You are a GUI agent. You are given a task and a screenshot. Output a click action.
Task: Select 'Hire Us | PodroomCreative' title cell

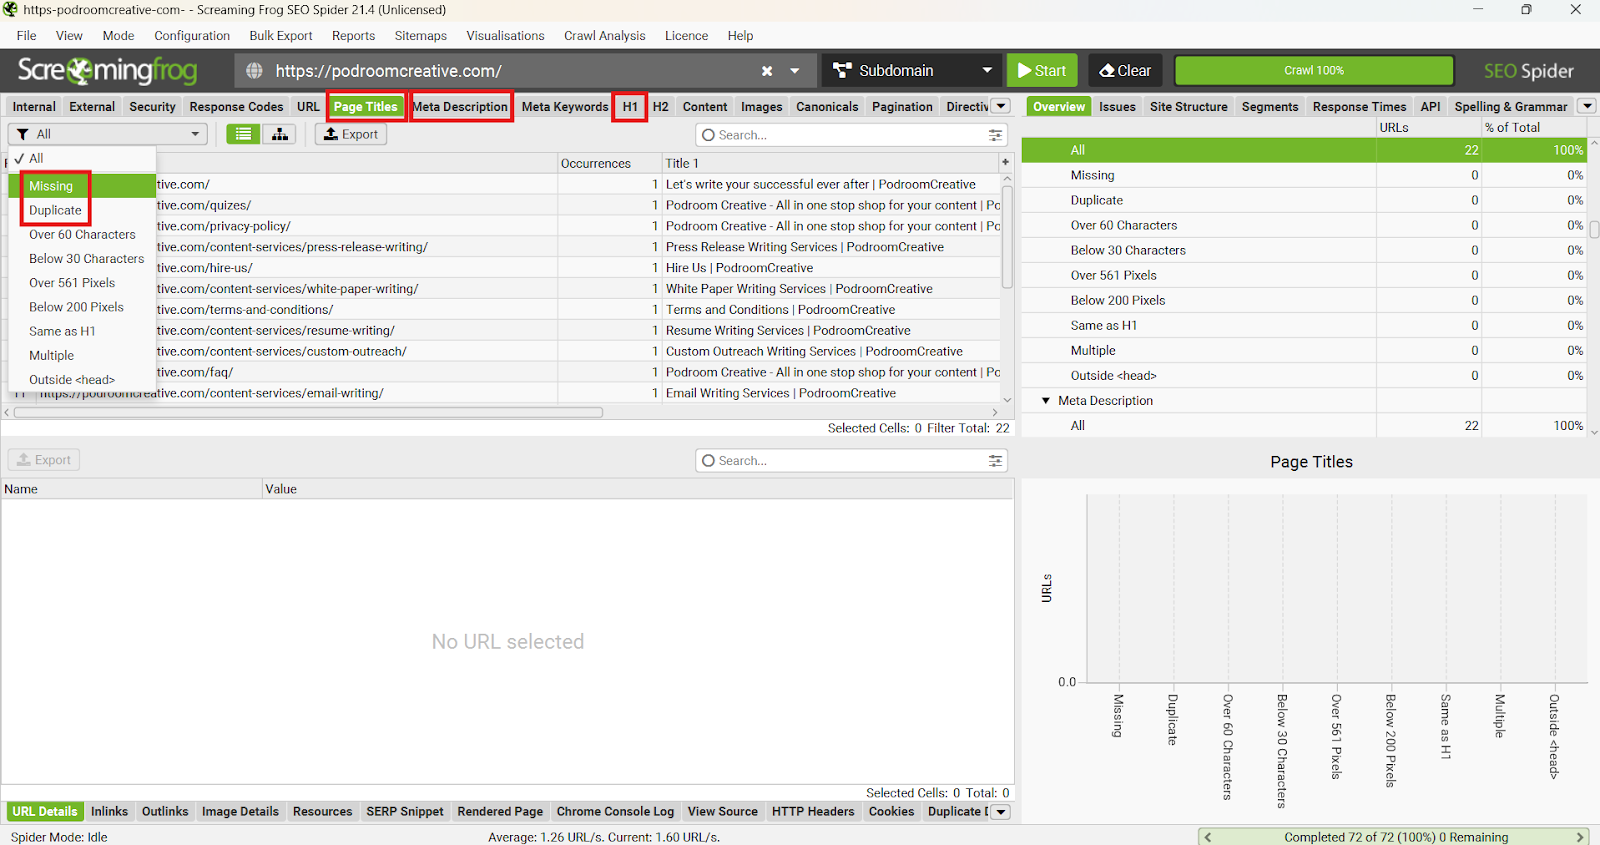(x=832, y=268)
